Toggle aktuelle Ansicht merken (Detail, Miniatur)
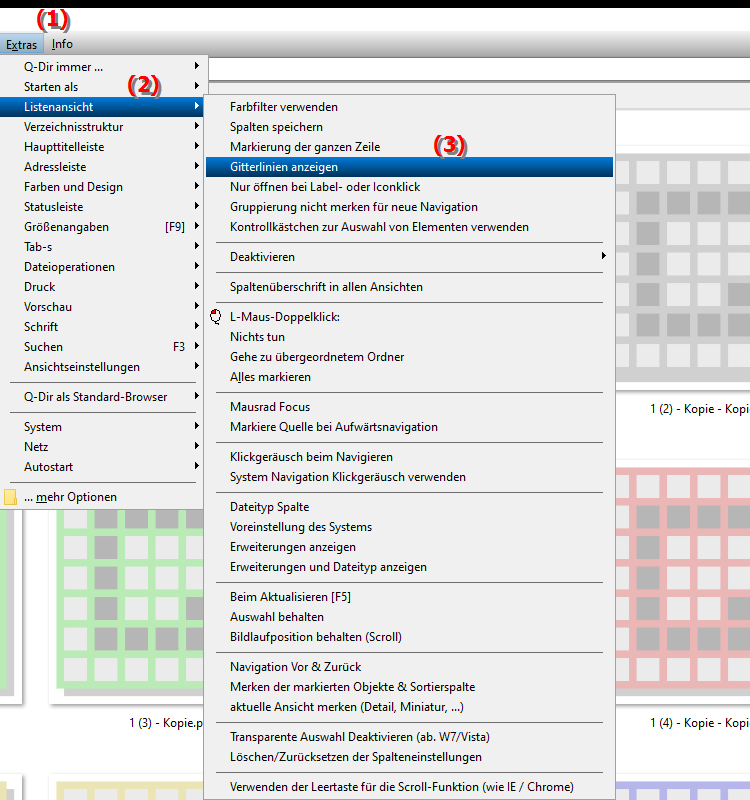The image size is (750, 800). point(409,707)
